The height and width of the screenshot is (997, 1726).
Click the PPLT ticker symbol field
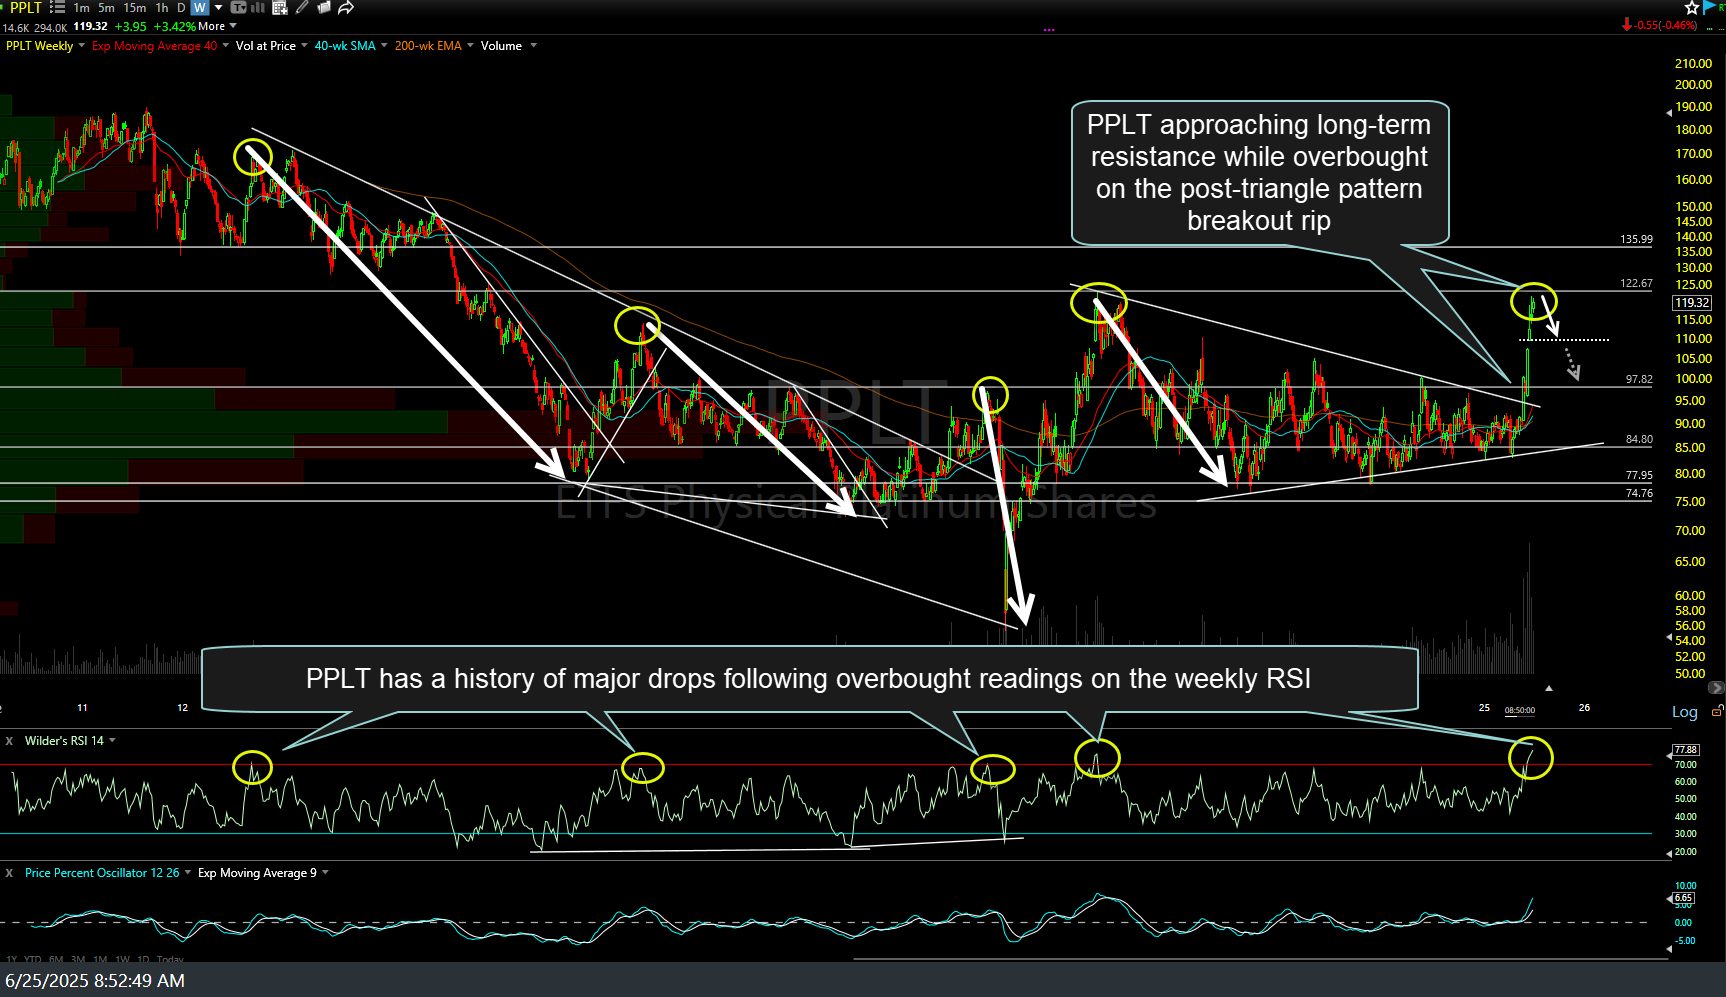pos(25,8)
